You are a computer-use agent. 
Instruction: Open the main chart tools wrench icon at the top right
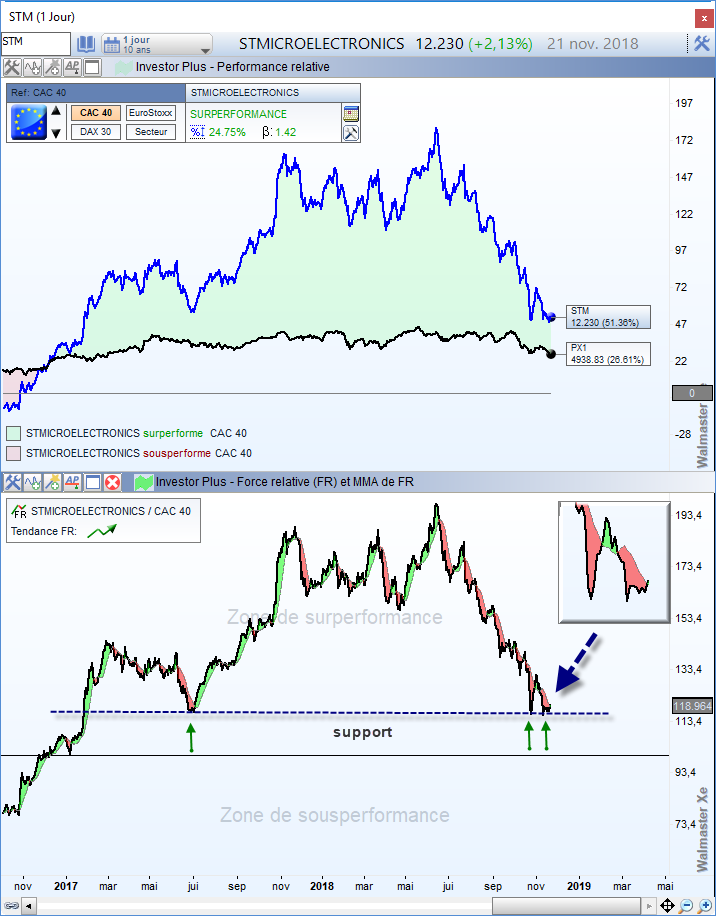click(x=701, y=43)
